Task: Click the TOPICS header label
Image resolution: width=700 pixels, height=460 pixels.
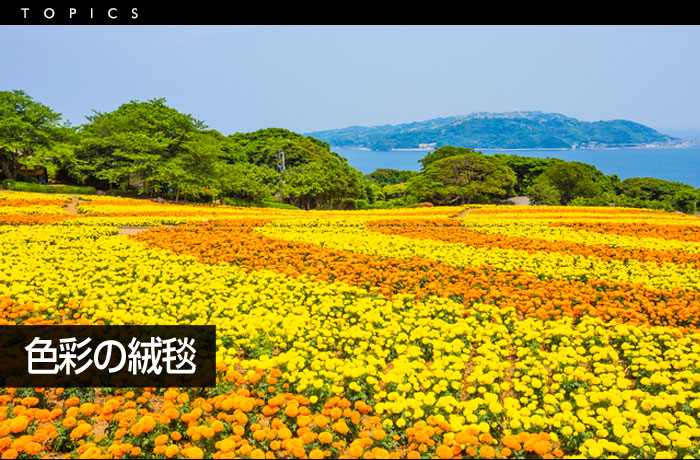Action: 80,13
